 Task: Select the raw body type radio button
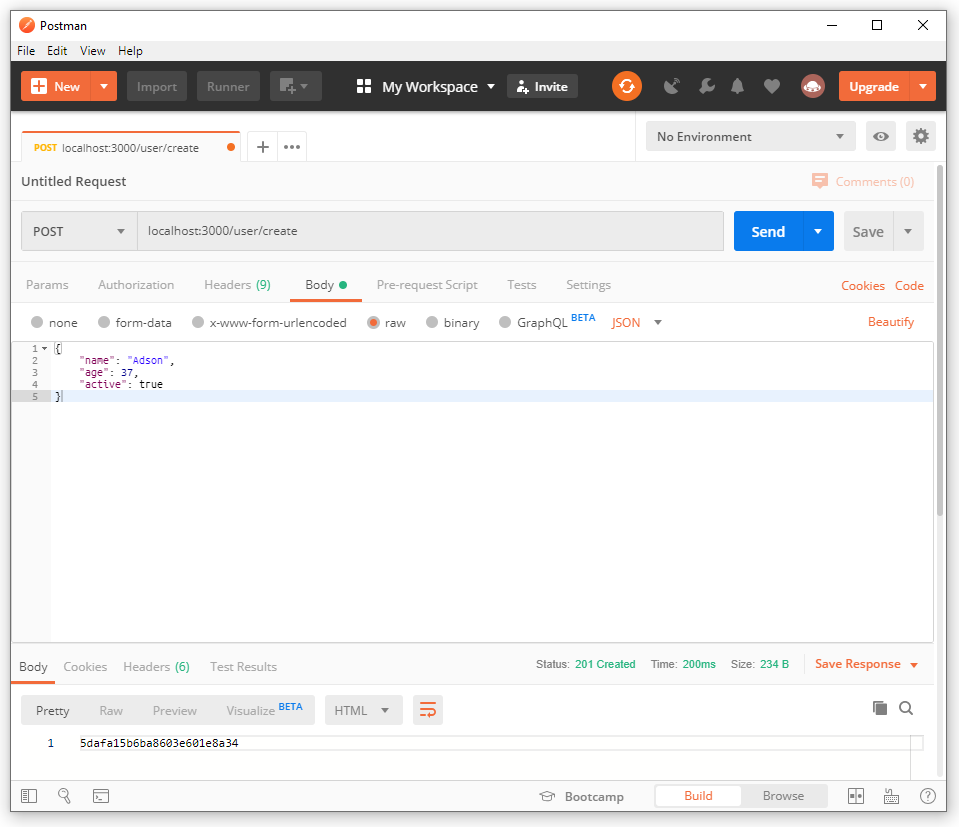tap(373, 322)
